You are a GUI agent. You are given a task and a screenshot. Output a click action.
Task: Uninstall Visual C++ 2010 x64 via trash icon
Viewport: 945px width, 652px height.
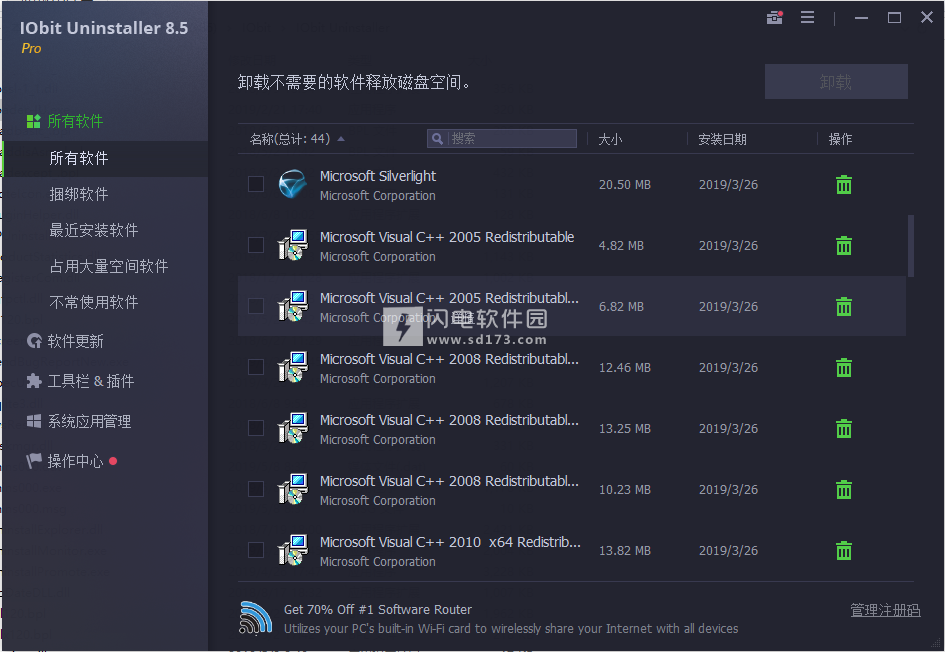click(x=844, y=550)
